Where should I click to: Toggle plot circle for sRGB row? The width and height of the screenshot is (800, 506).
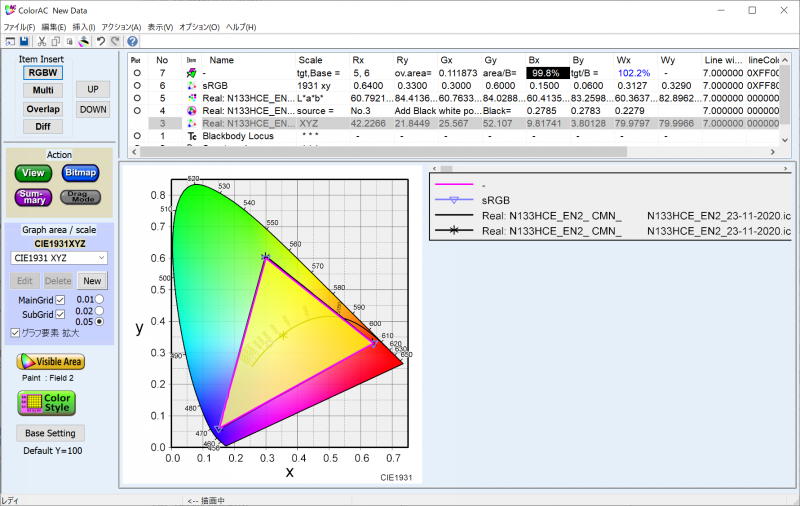(137, 86)
